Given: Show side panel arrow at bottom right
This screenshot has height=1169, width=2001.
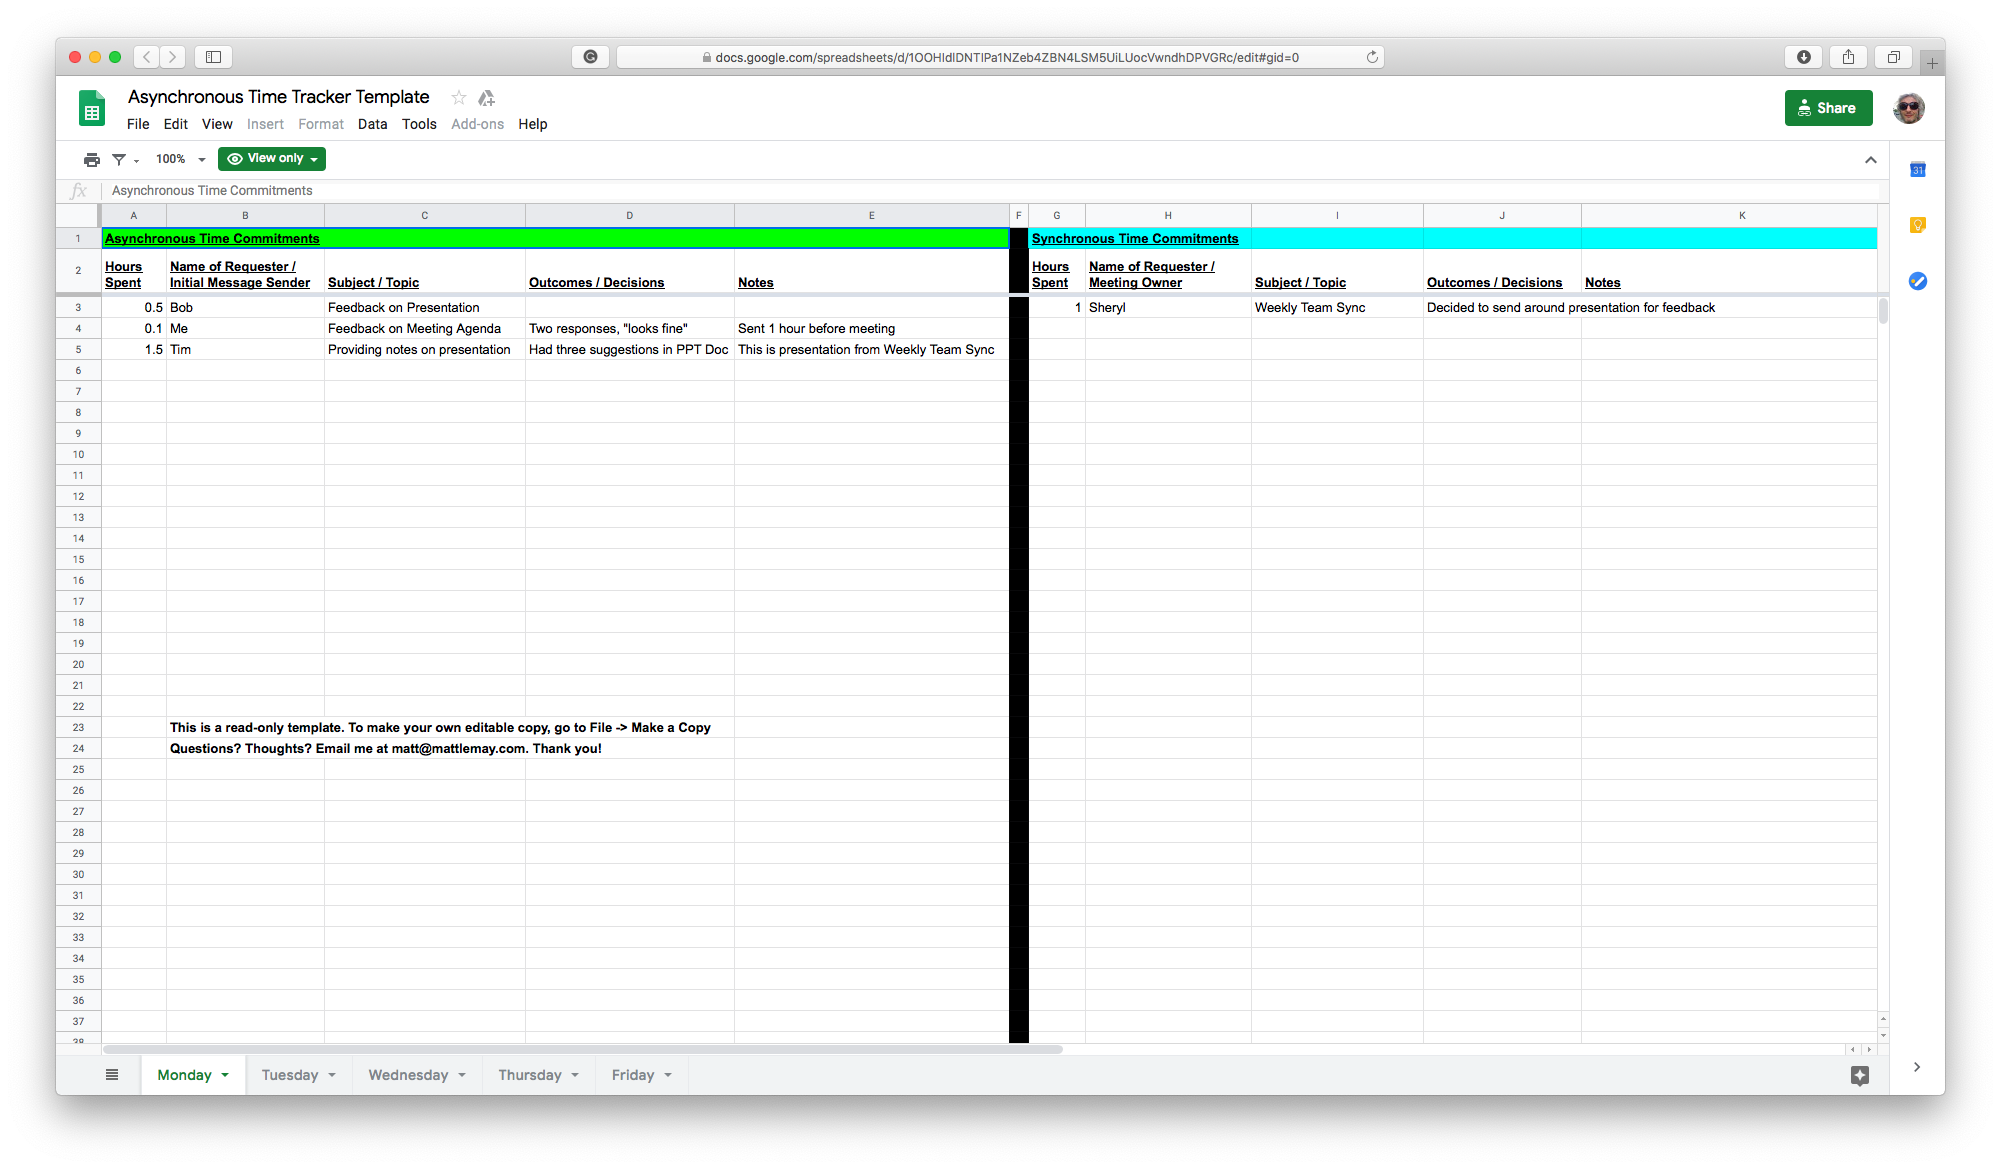Looking at the screenshot, I should (x=1917, y=1067).
